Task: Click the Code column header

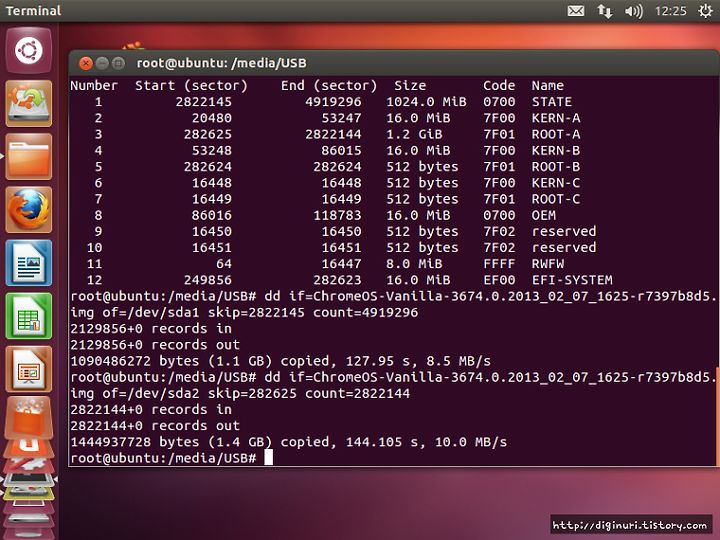Action: tap(499, 85)
